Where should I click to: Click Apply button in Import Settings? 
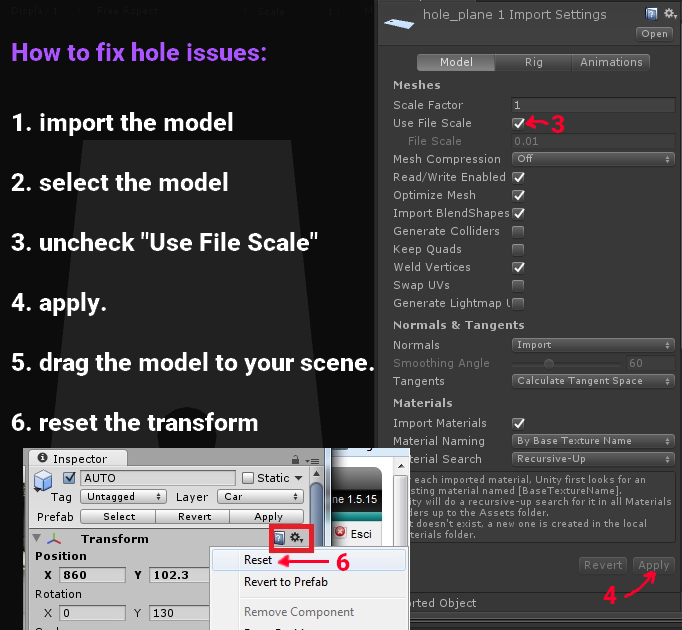[654, 565]
